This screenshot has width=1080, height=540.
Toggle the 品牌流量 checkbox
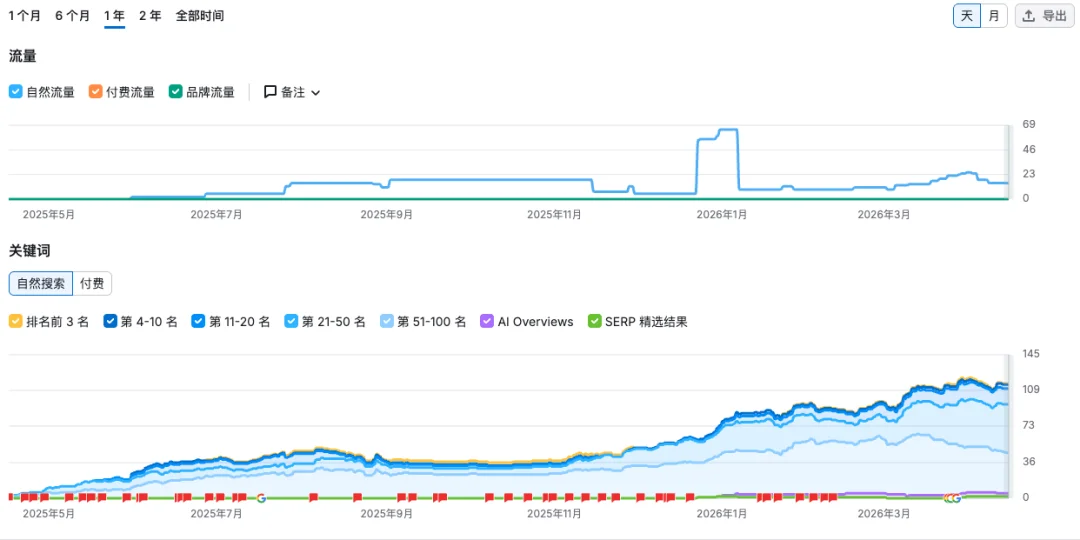pyautogui.click(x=176, y=92)
